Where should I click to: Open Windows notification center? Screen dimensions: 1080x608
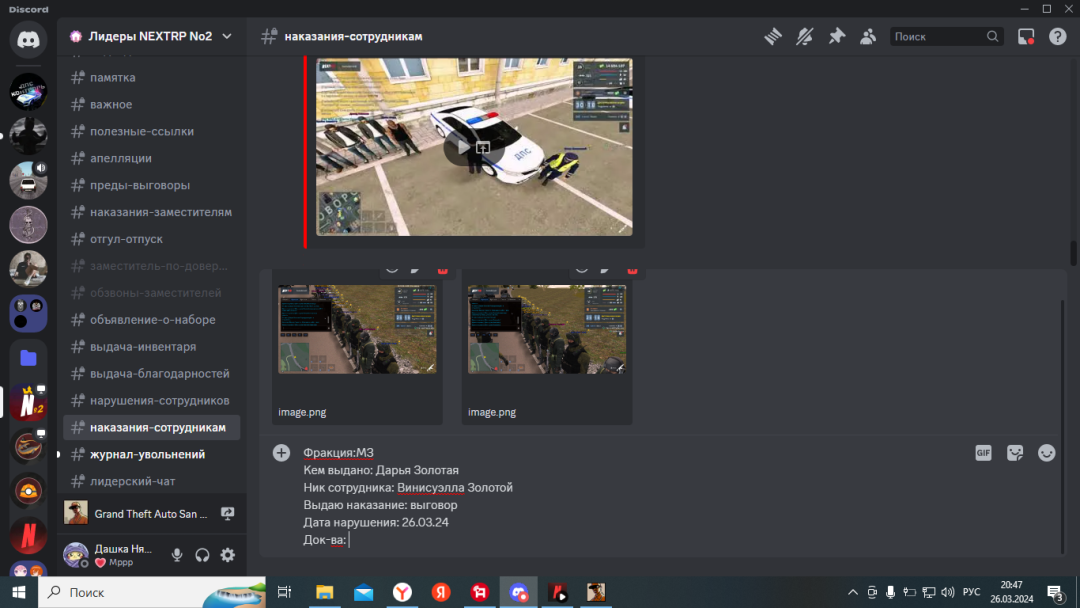click(x=1055, y=592)
